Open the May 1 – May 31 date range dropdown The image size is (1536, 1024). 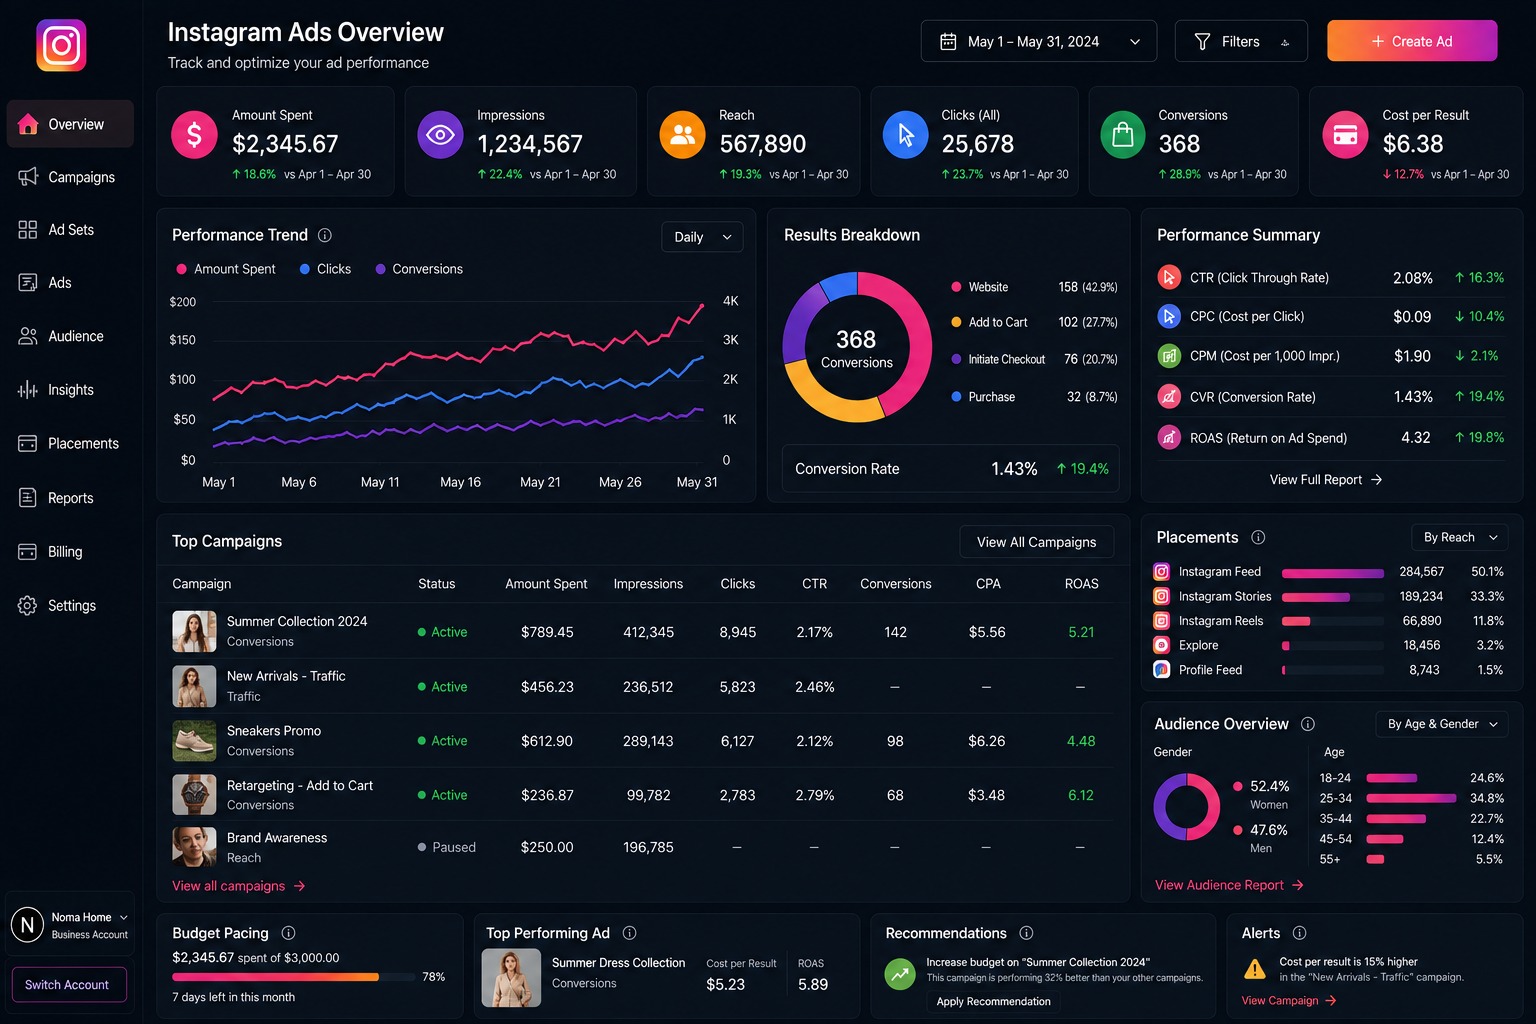[x=1039, y=41]
